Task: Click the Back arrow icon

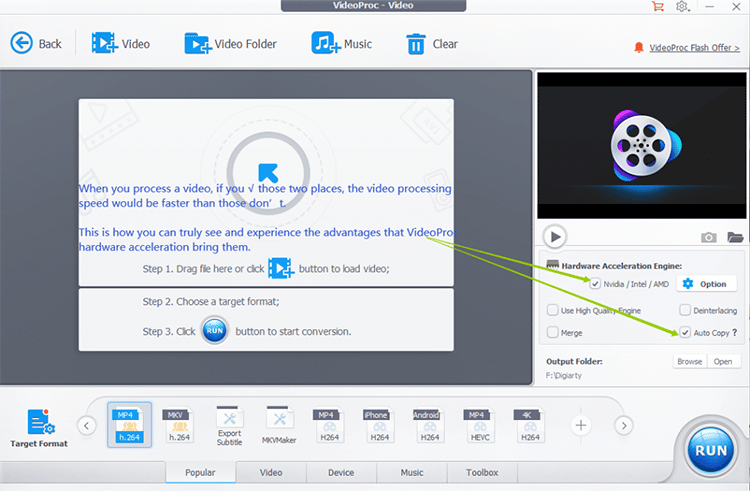Action: 22,43
